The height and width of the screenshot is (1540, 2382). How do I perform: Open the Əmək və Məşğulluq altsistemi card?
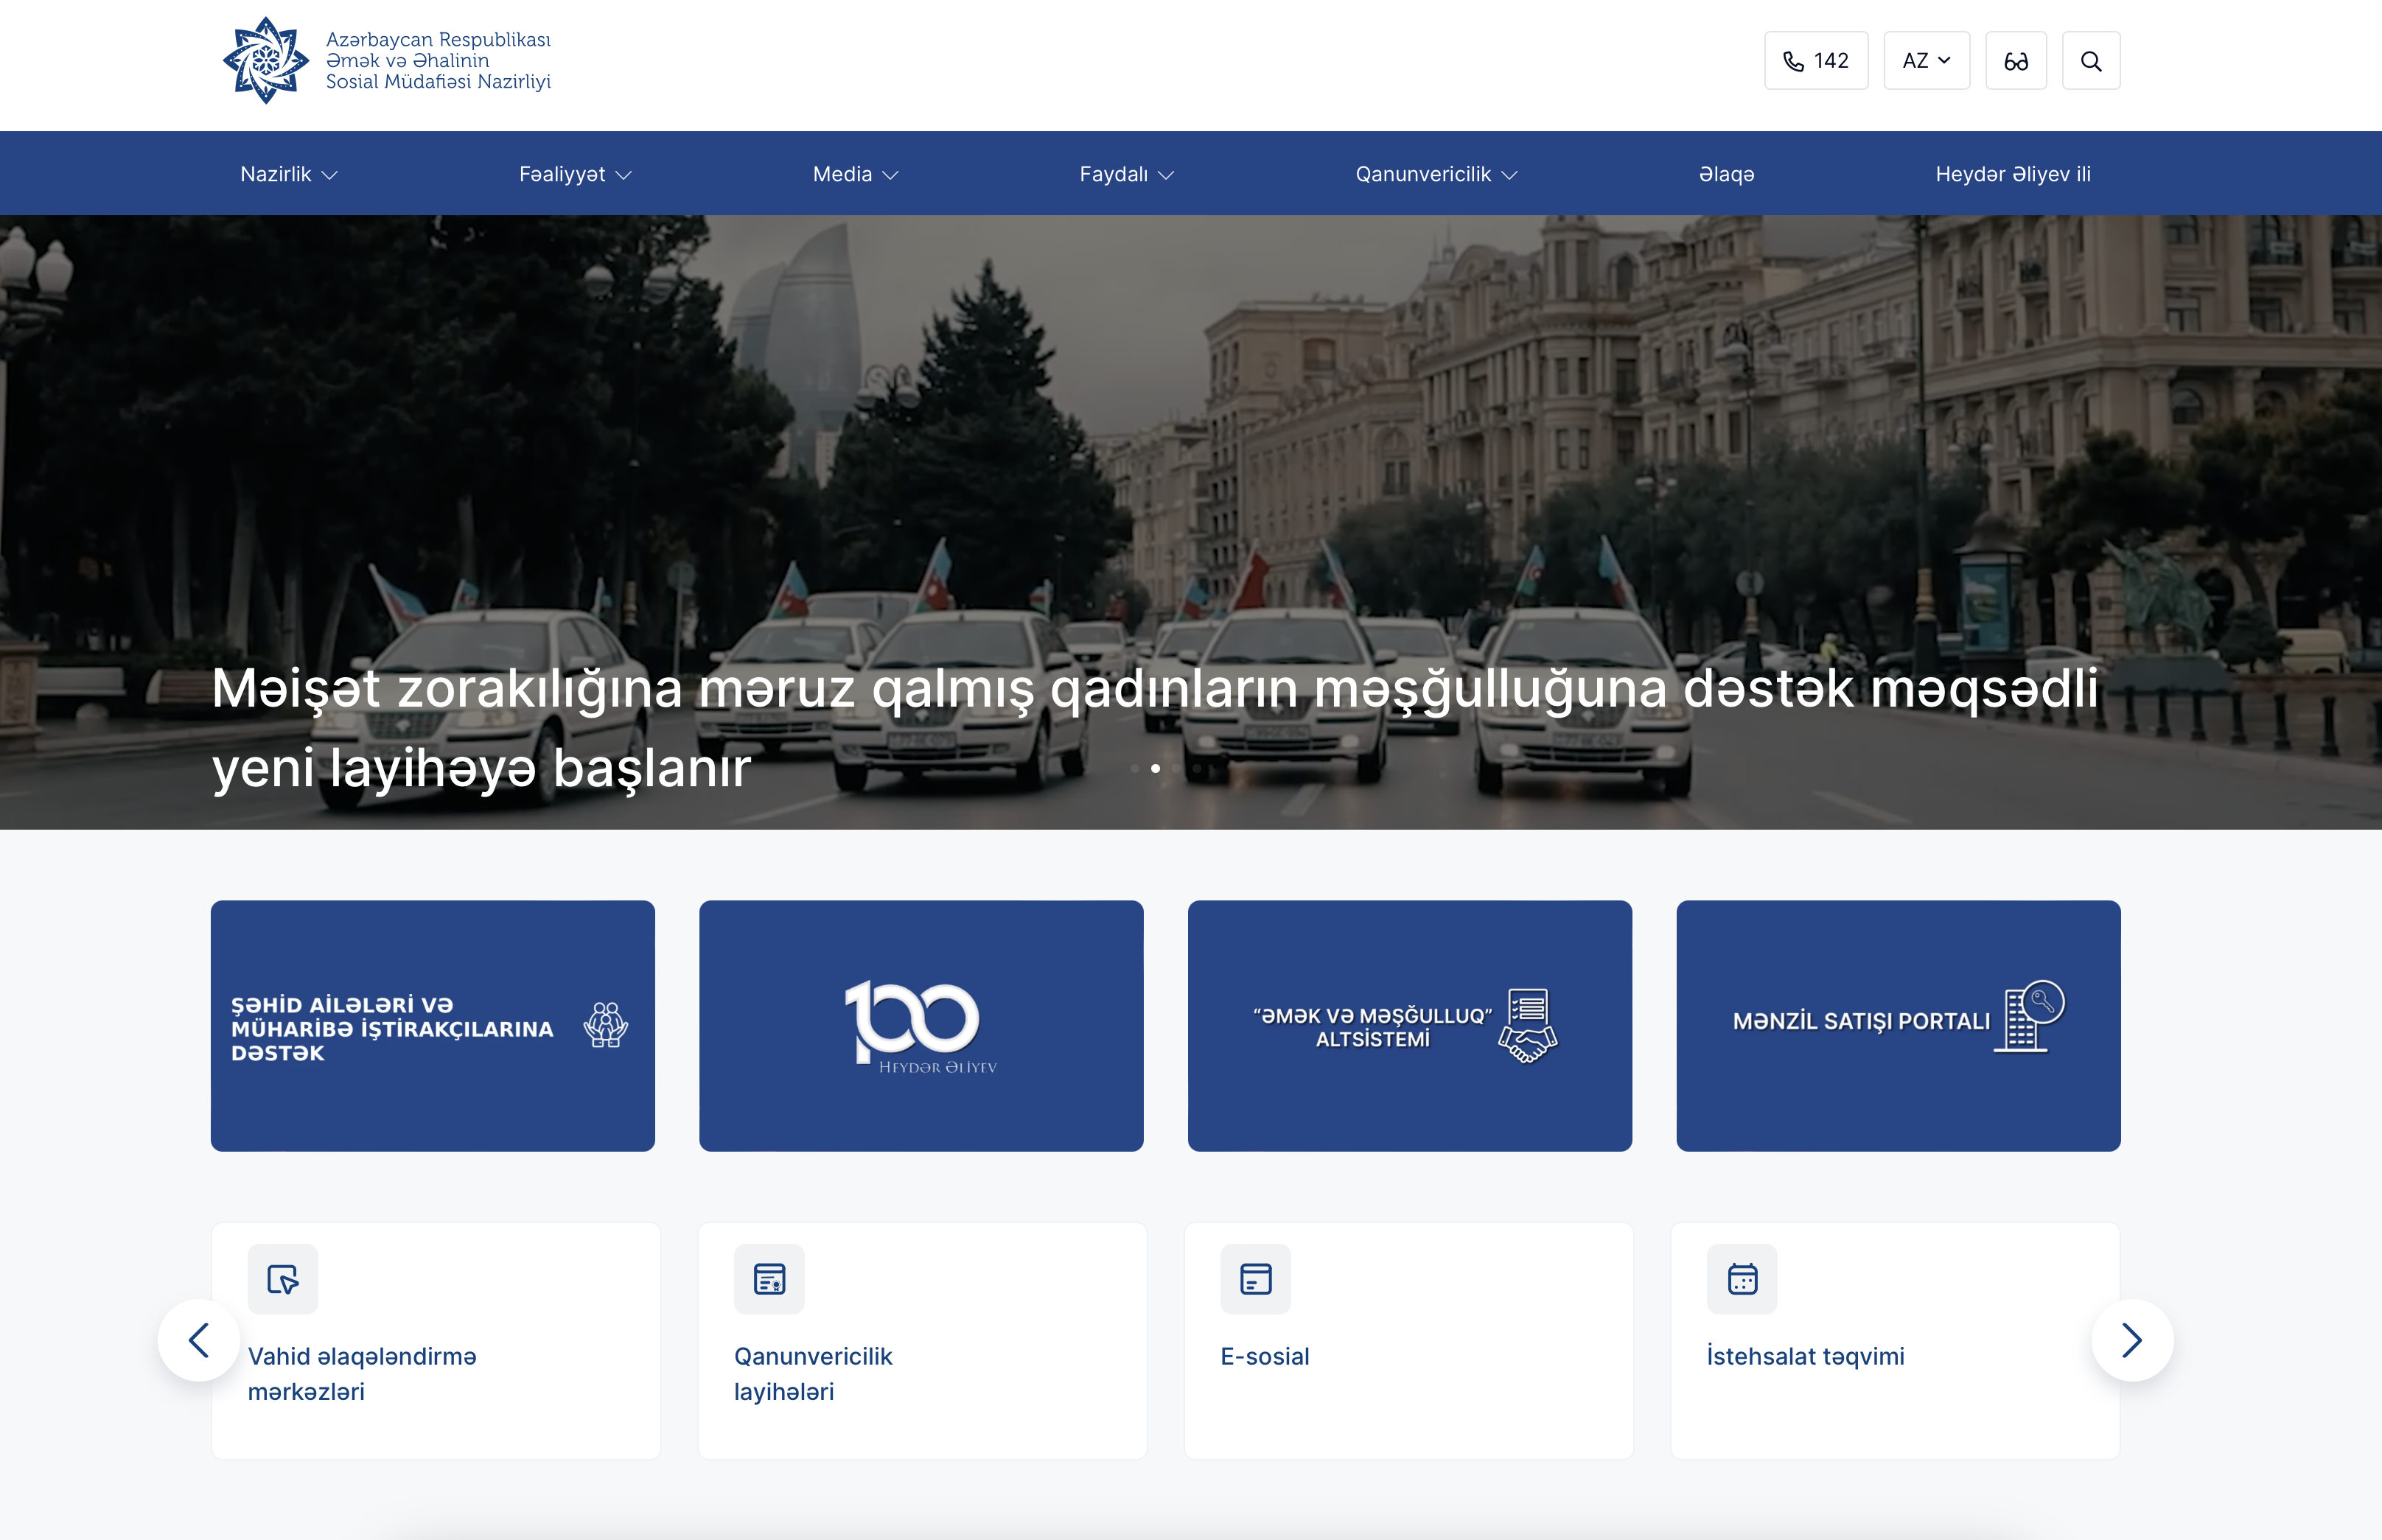pos(1410,1026)
